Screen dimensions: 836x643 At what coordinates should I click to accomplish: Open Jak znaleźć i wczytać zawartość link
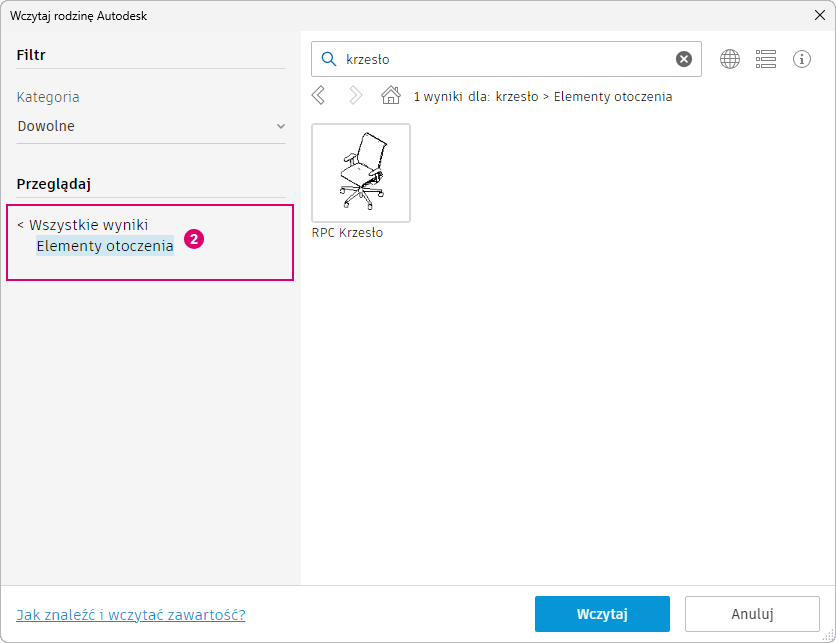[x=131, y=615]
